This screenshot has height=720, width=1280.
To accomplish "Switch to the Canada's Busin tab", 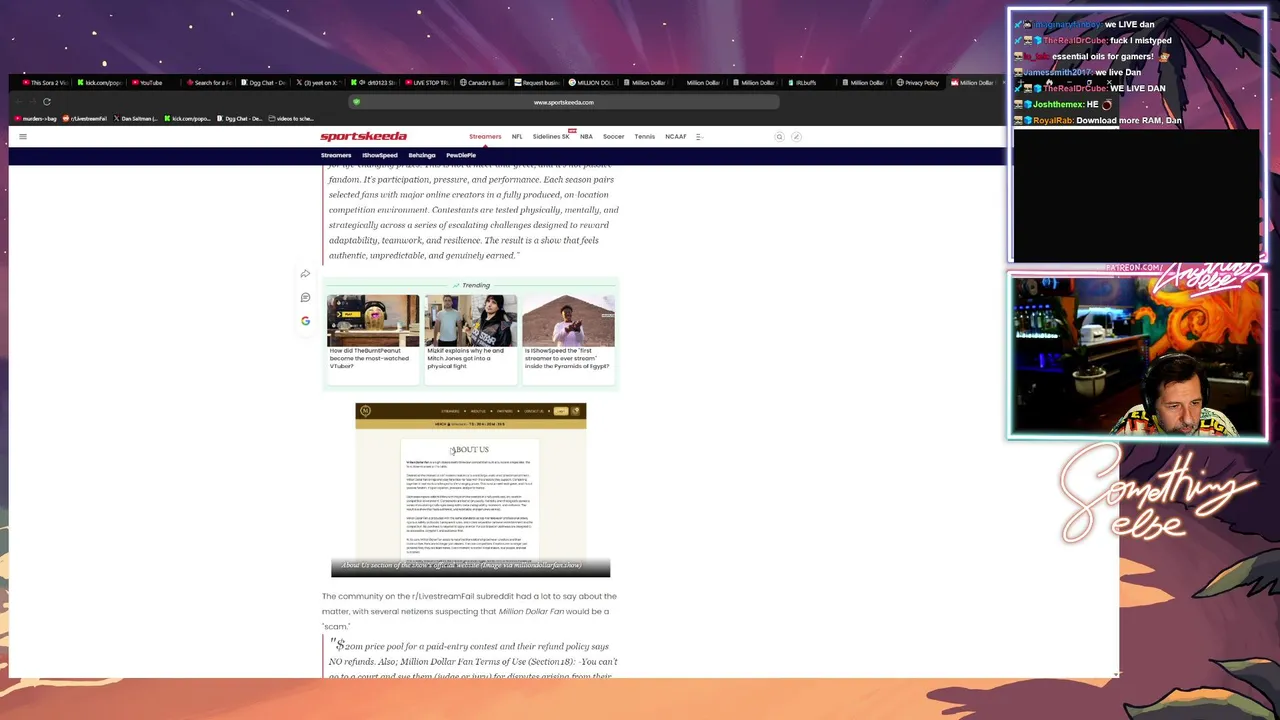I will (482, 83).
